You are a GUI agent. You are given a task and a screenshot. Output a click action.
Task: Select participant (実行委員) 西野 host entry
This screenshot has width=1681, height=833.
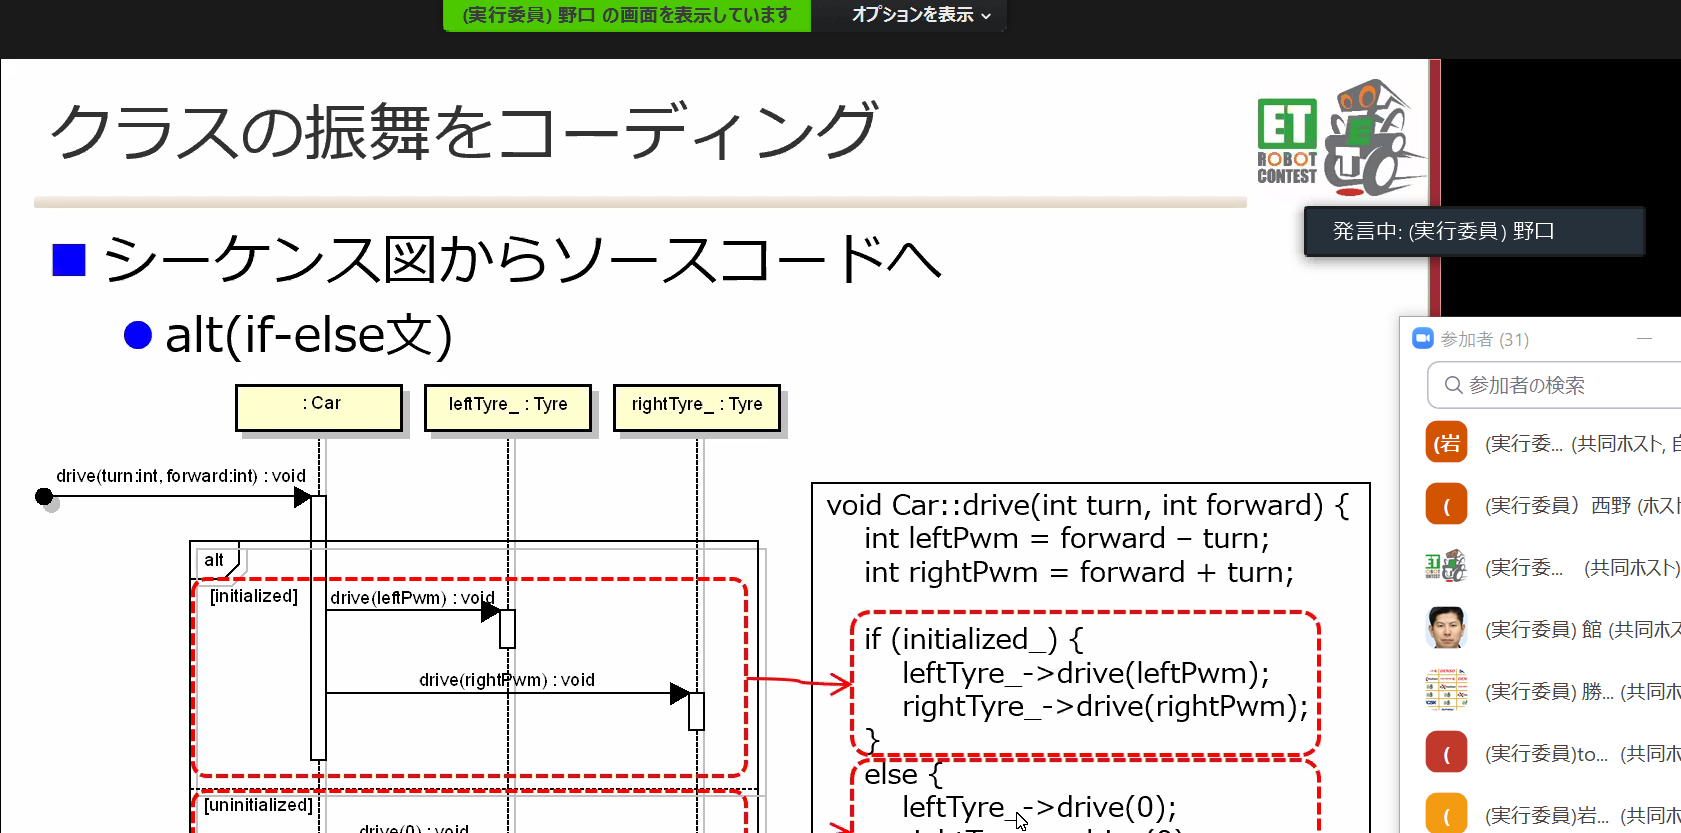[1580, 506]
